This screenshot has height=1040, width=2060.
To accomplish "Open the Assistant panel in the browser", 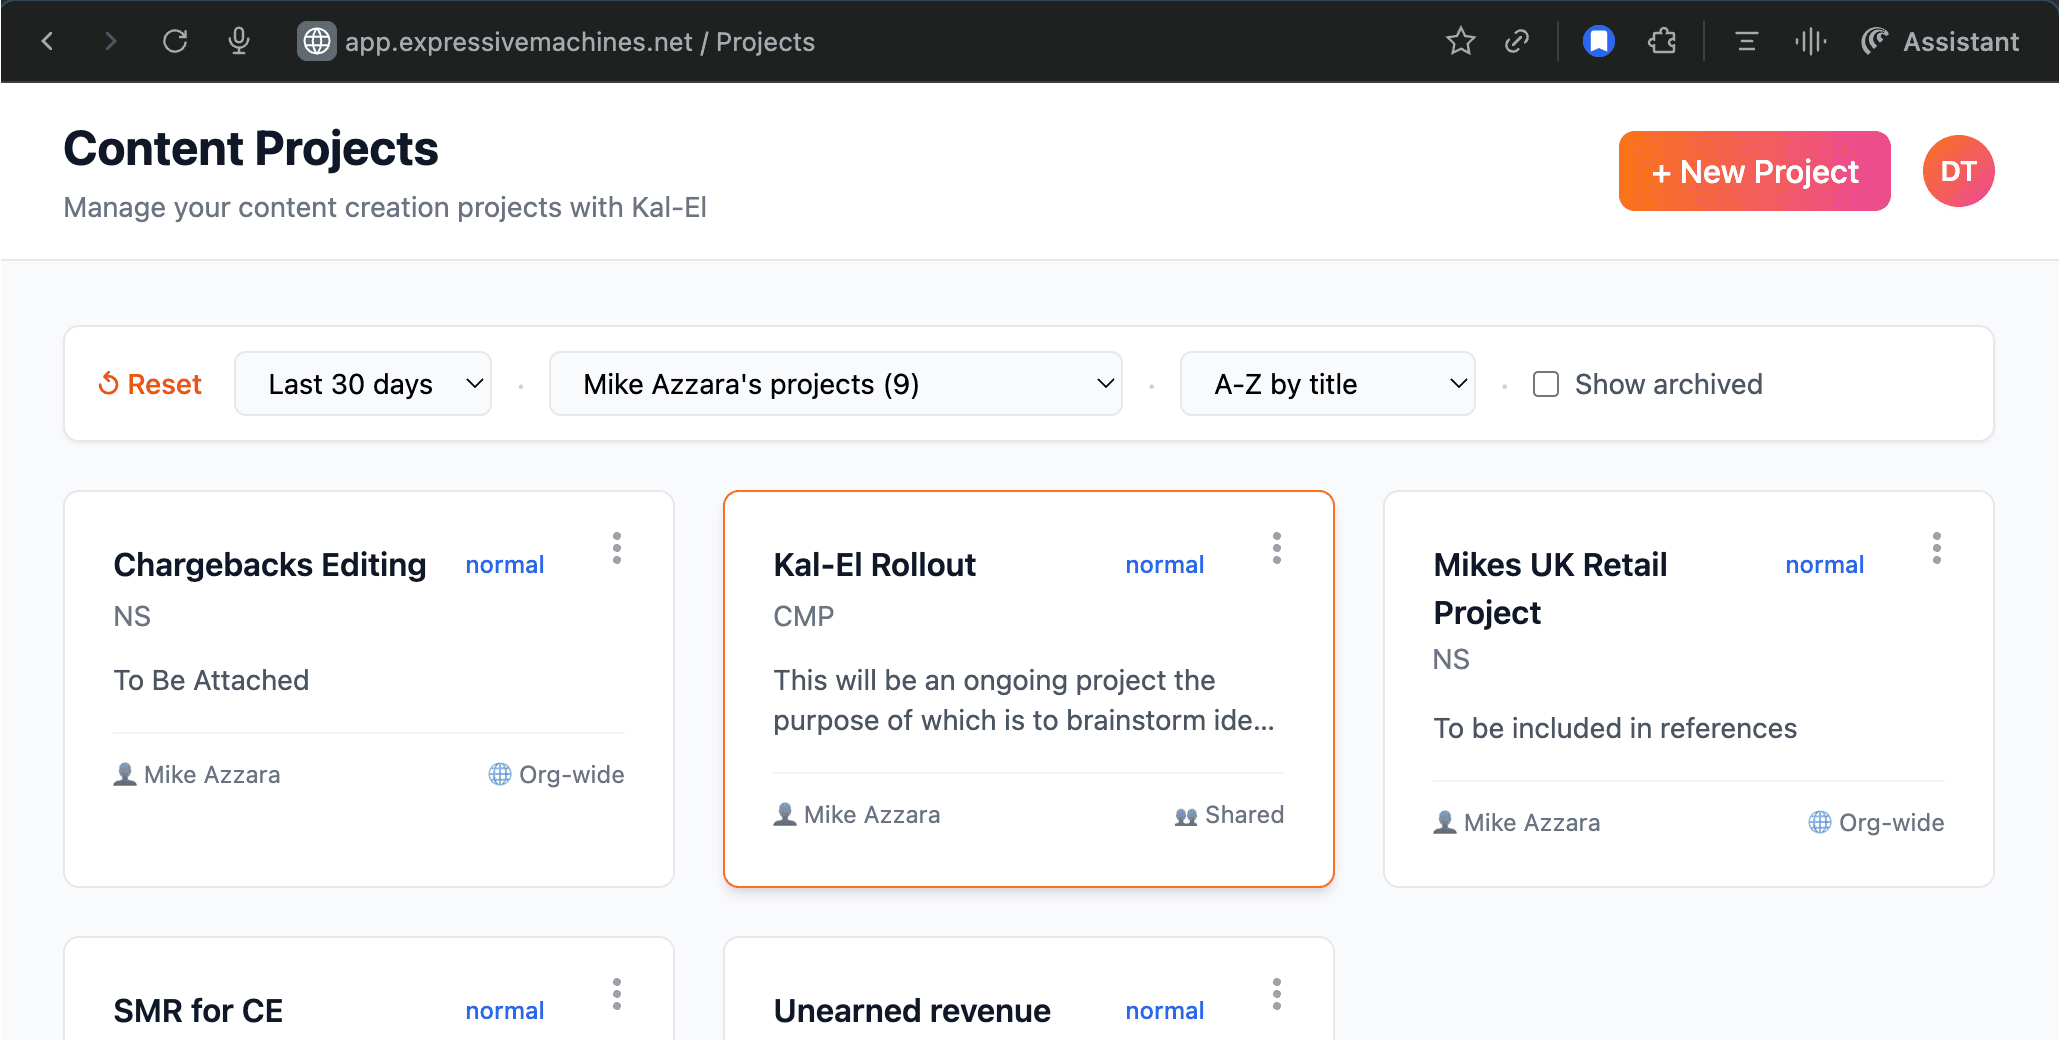I will pyautogui.click(x=1939, y=41).
